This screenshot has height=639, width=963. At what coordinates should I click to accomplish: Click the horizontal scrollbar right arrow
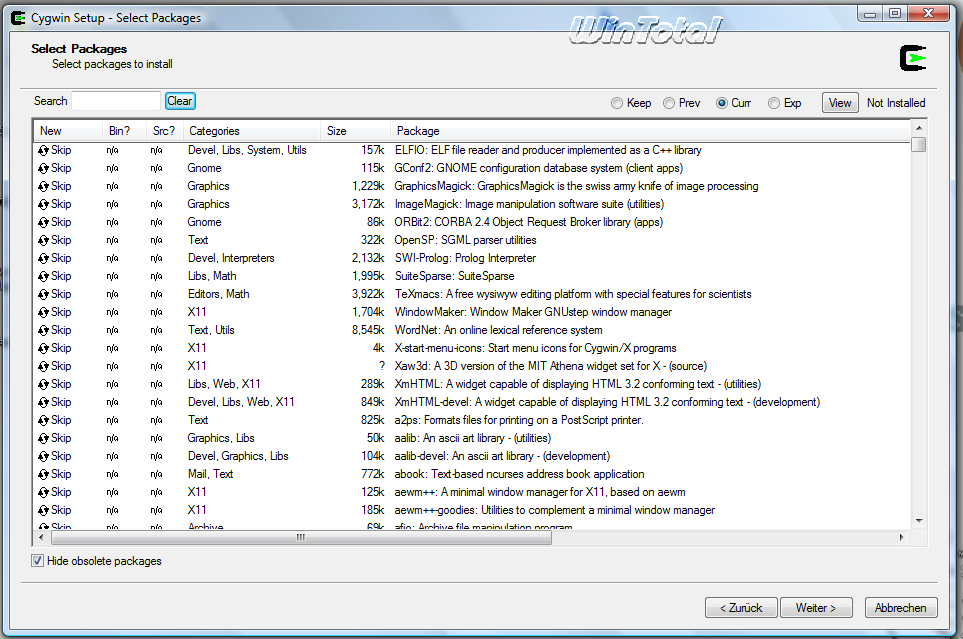click(901, 538)
